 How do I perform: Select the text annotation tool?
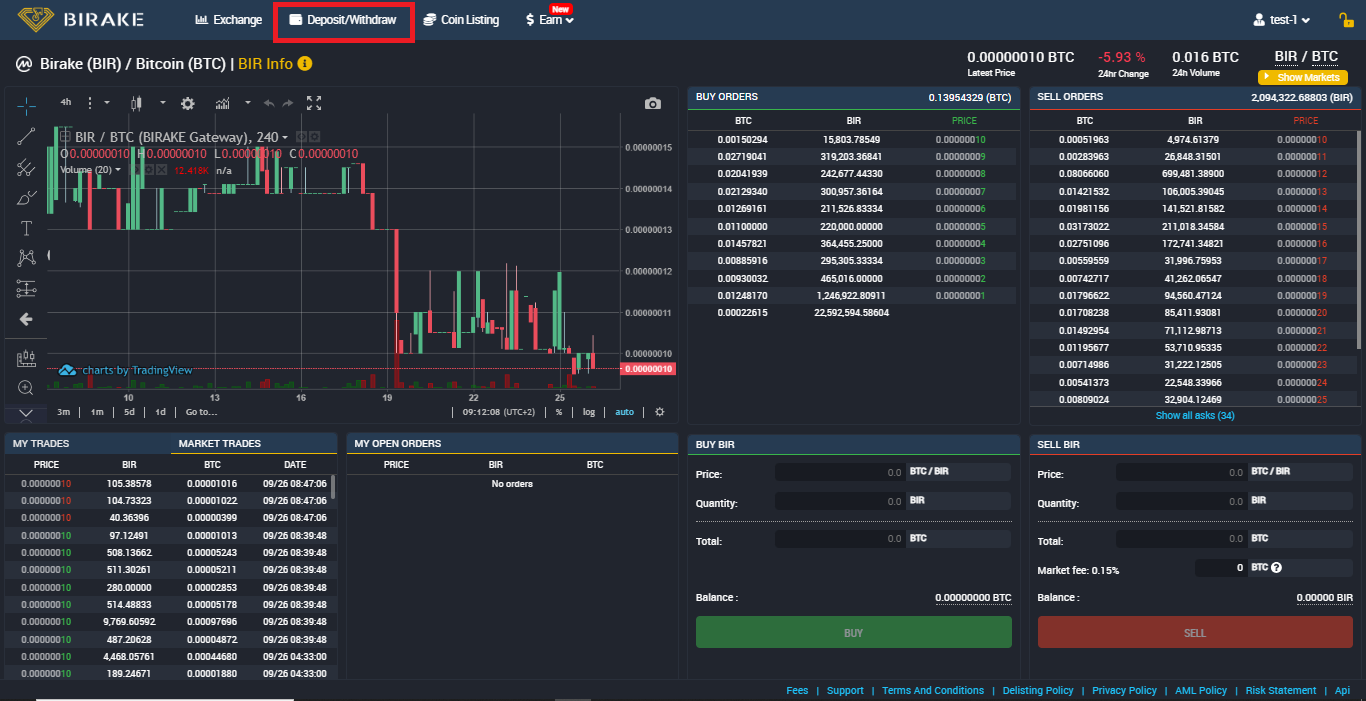tap(27, 228)
